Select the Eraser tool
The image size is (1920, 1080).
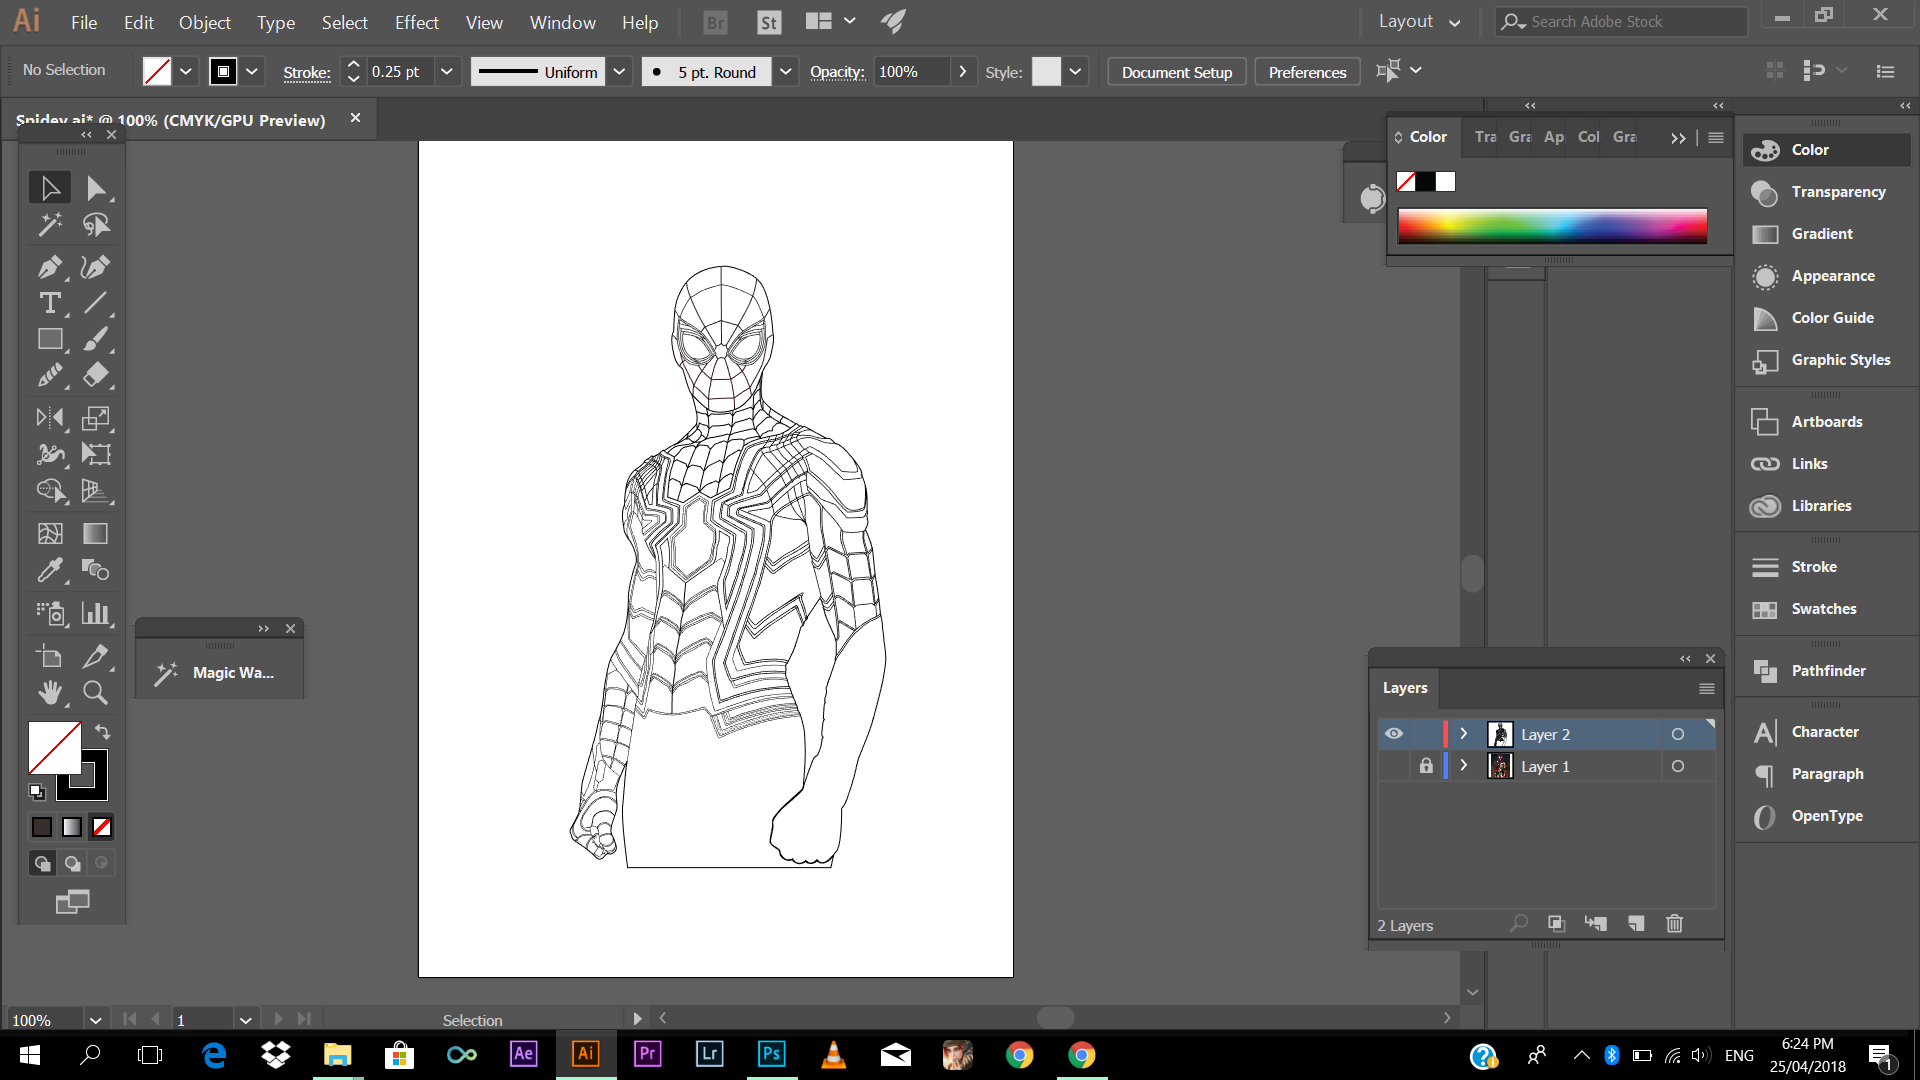point(96,375)
